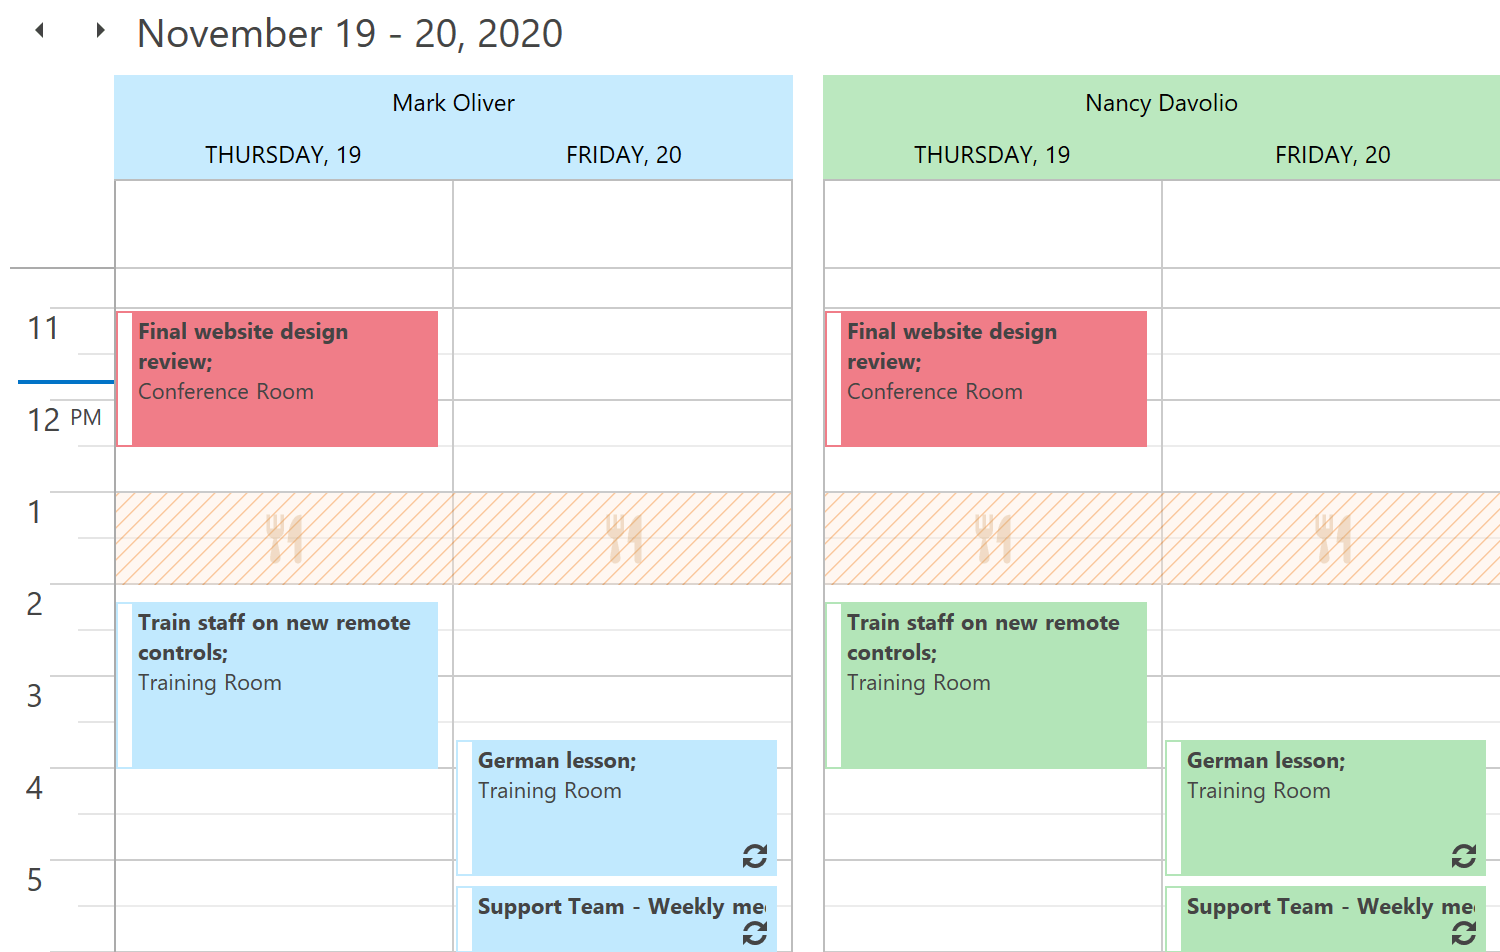Click Nancy Davolio's Friday, 20 column header

pos(1332,155)
